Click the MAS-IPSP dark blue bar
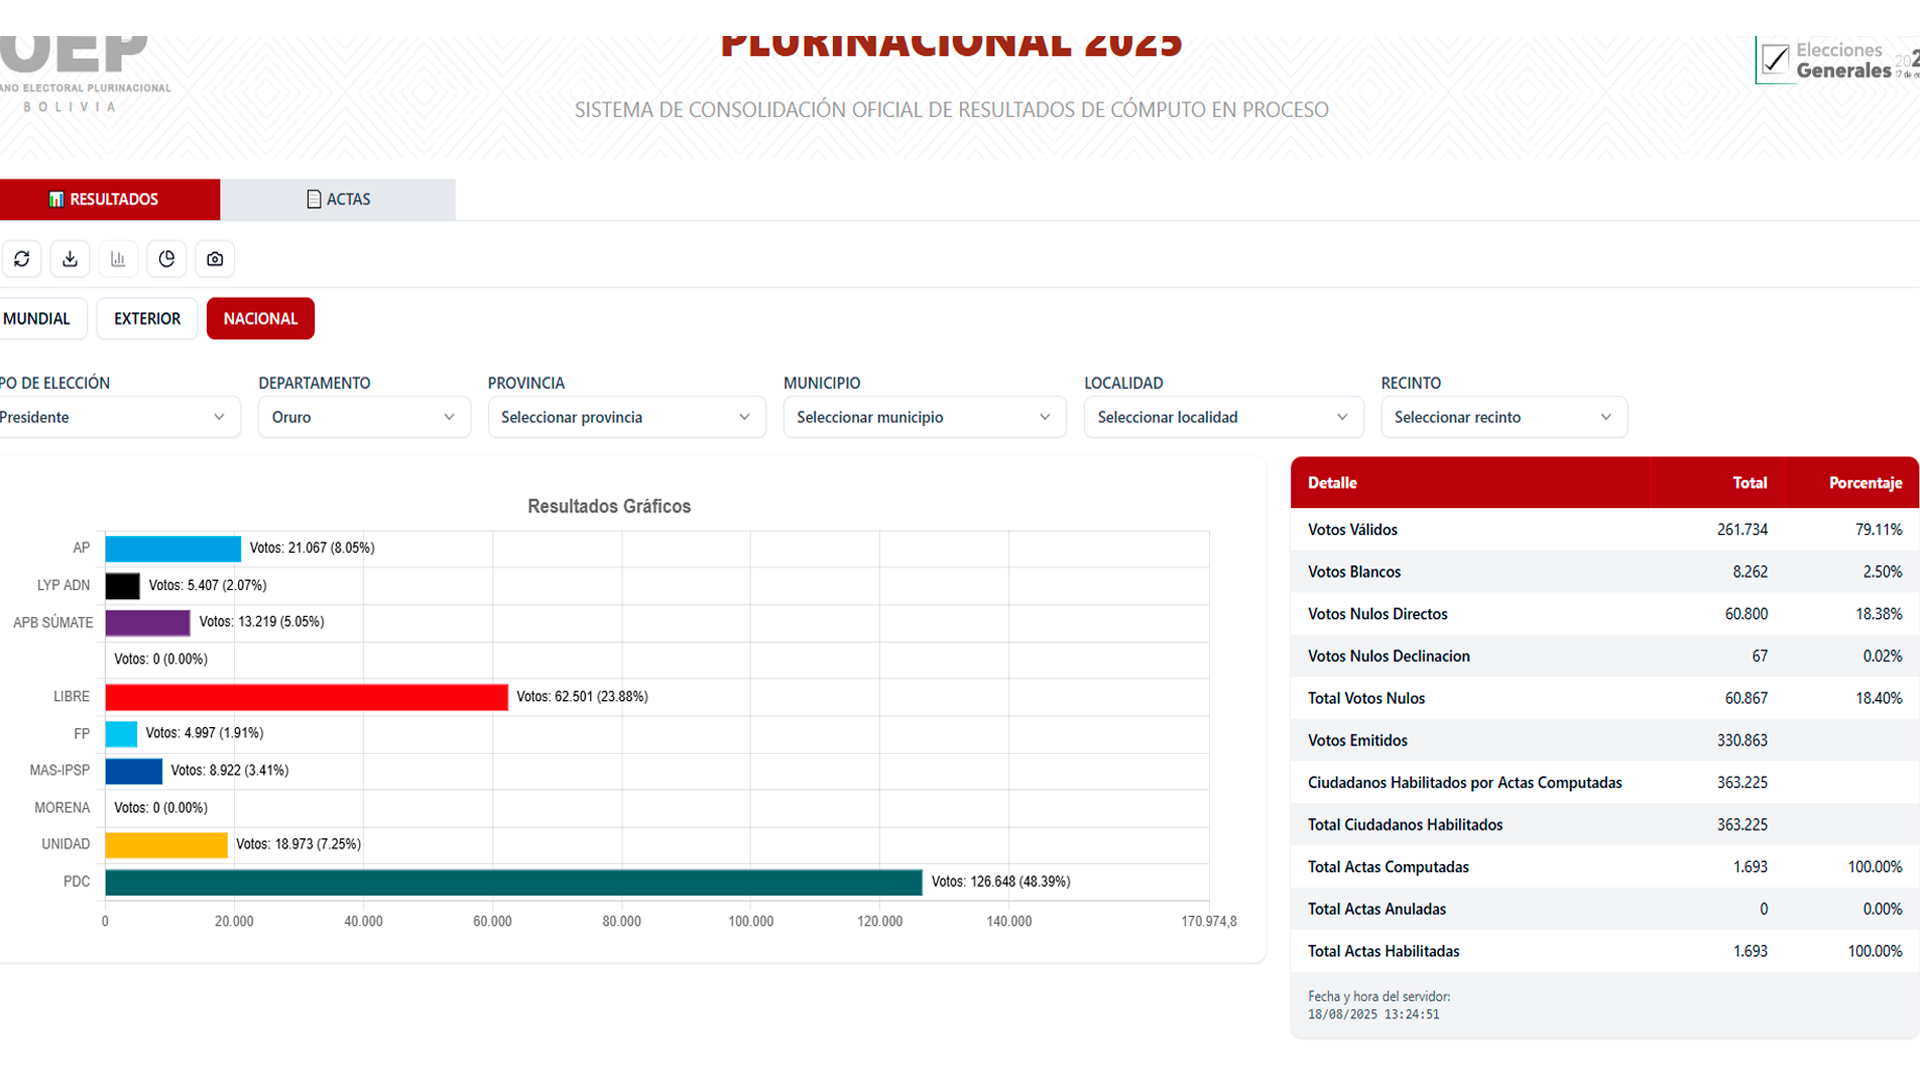1920x1080 pixels. pos(134,771)
